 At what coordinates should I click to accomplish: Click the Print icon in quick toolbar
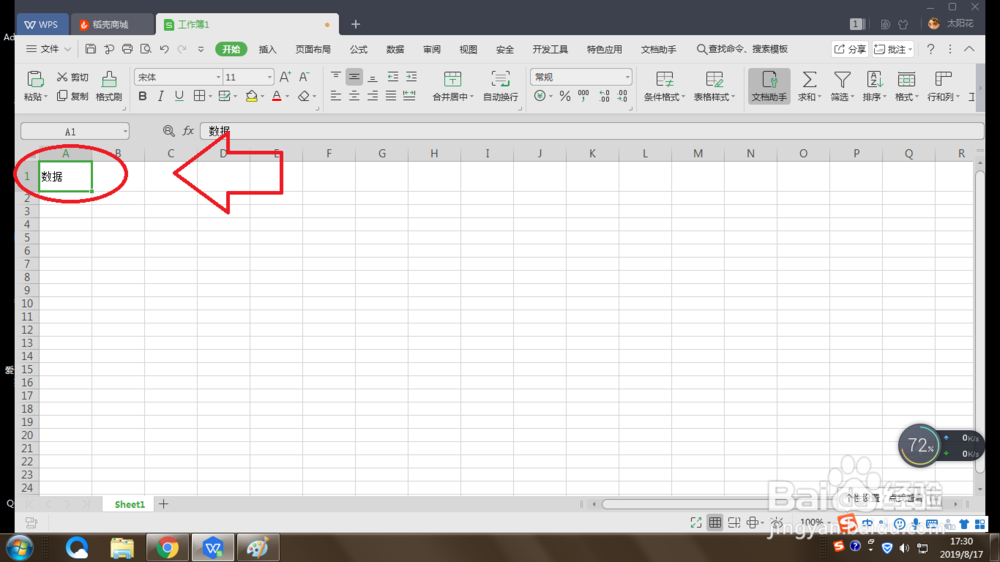[128, 49]
